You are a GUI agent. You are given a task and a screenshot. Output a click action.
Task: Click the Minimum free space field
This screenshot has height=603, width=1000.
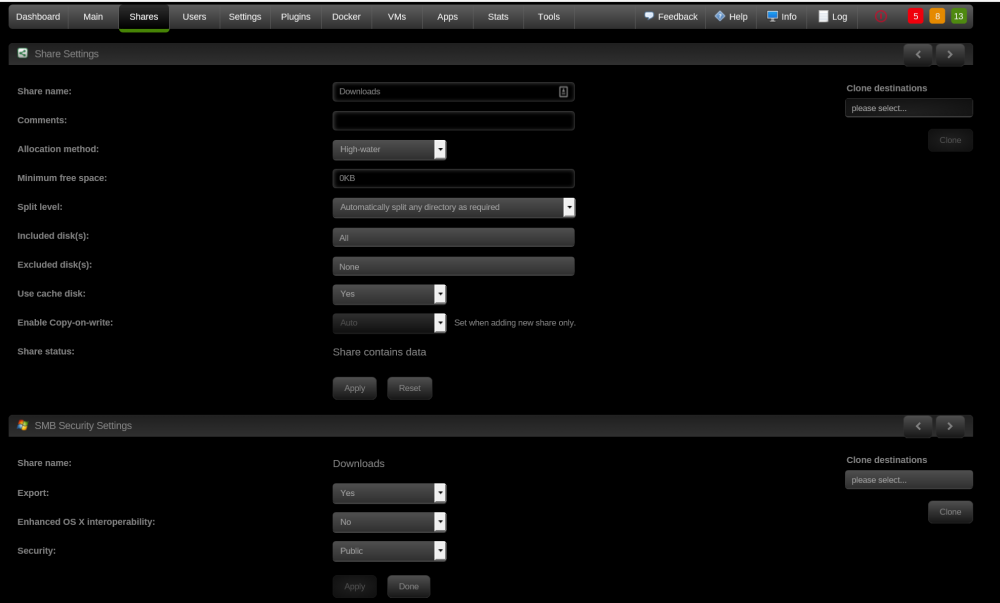point(453,178)
